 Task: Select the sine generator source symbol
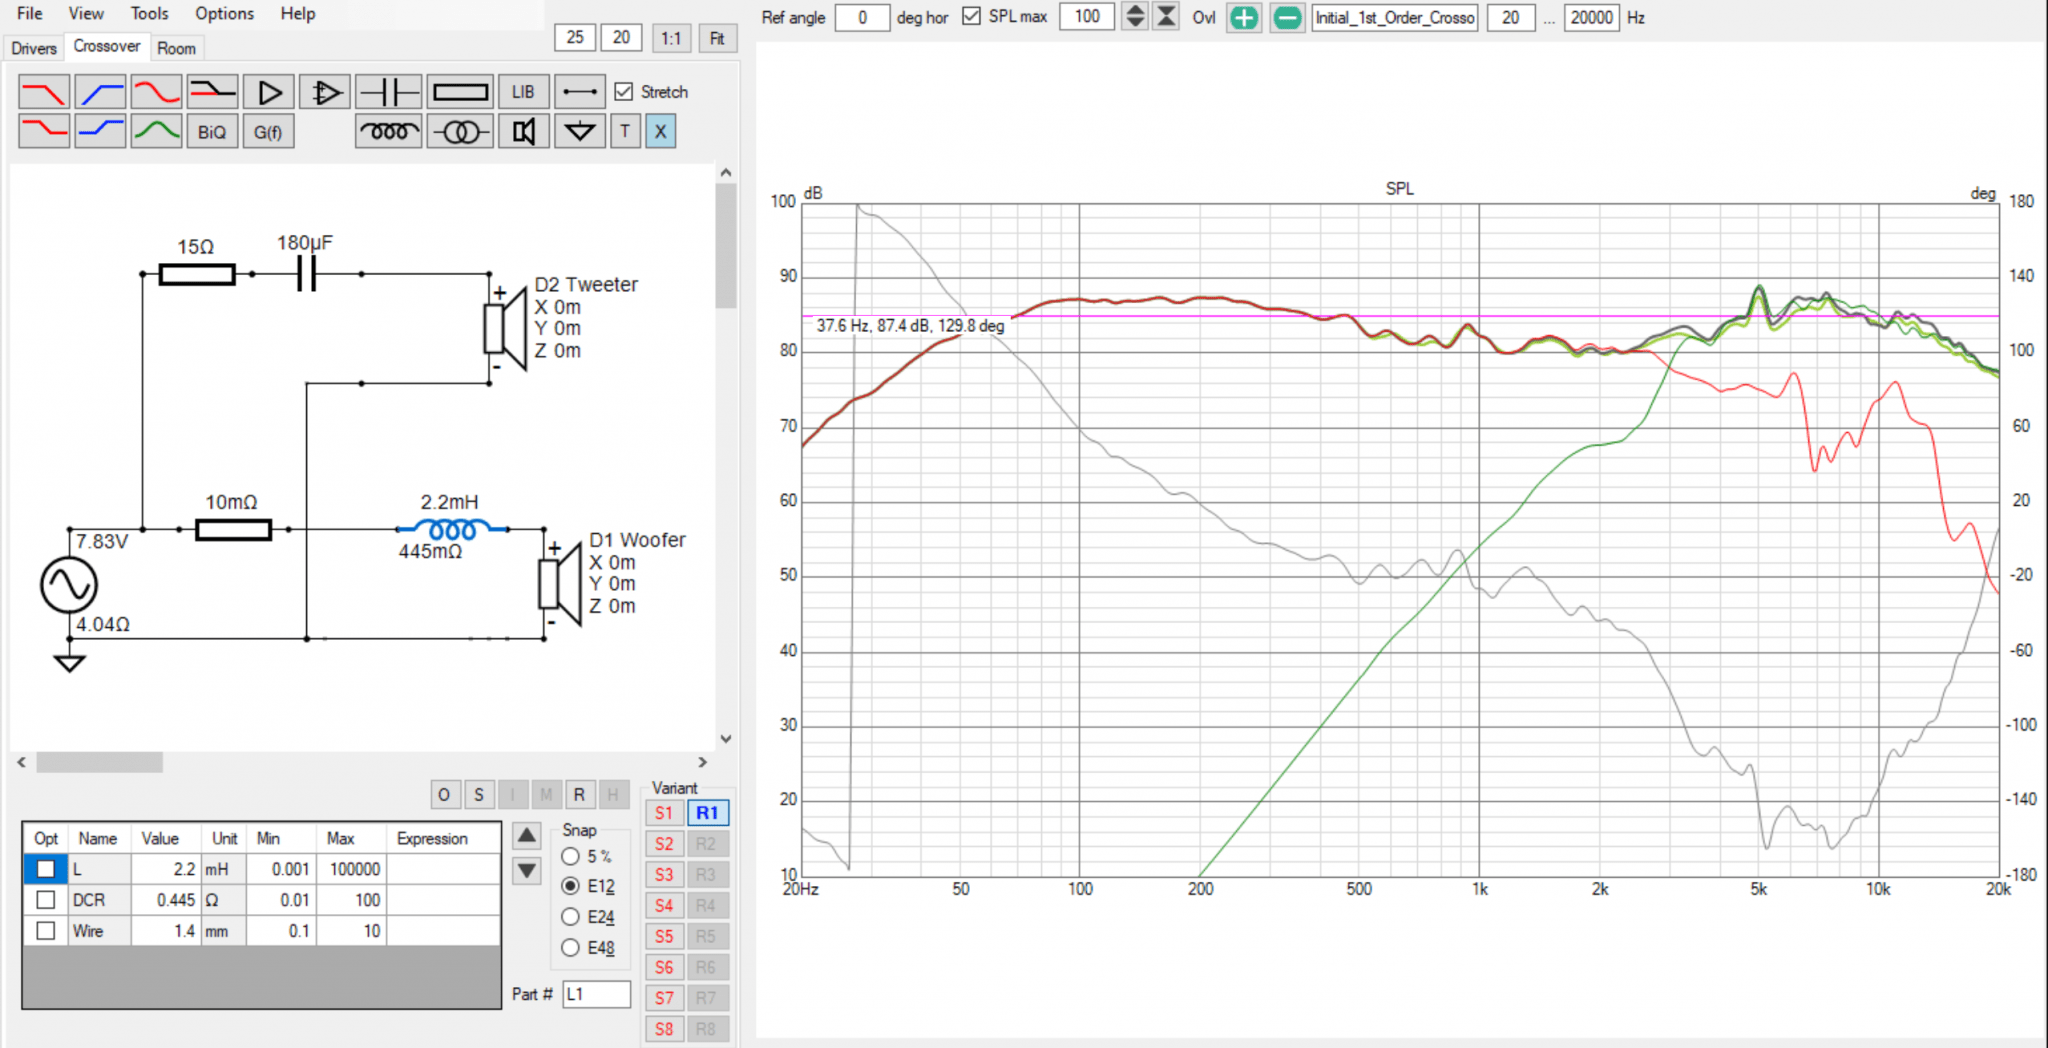[x=69, y=585]
